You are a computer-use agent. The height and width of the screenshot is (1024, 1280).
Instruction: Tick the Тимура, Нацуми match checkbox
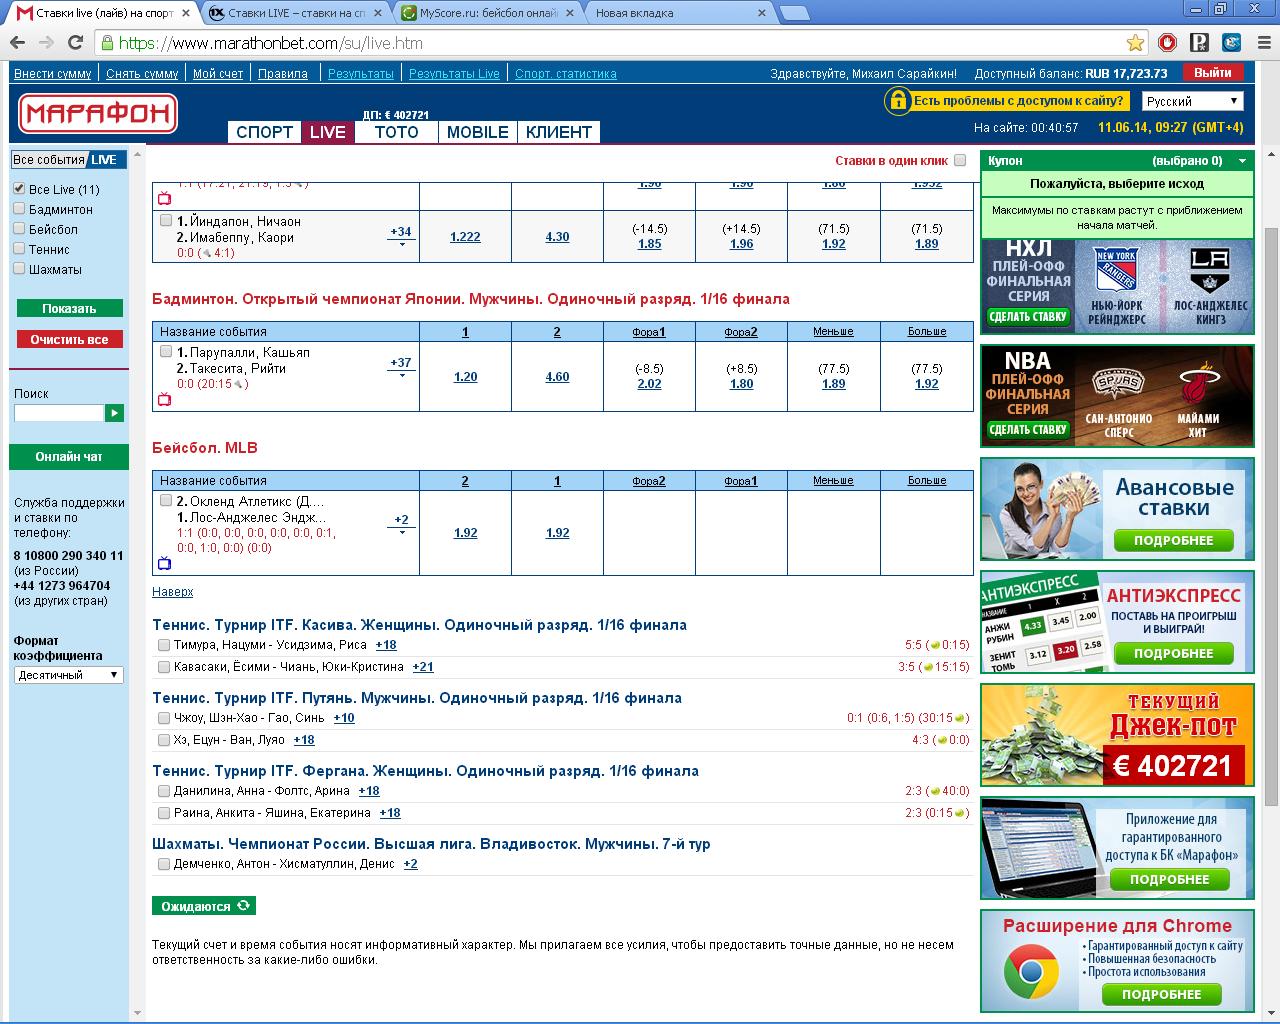(x=164, y=645)
